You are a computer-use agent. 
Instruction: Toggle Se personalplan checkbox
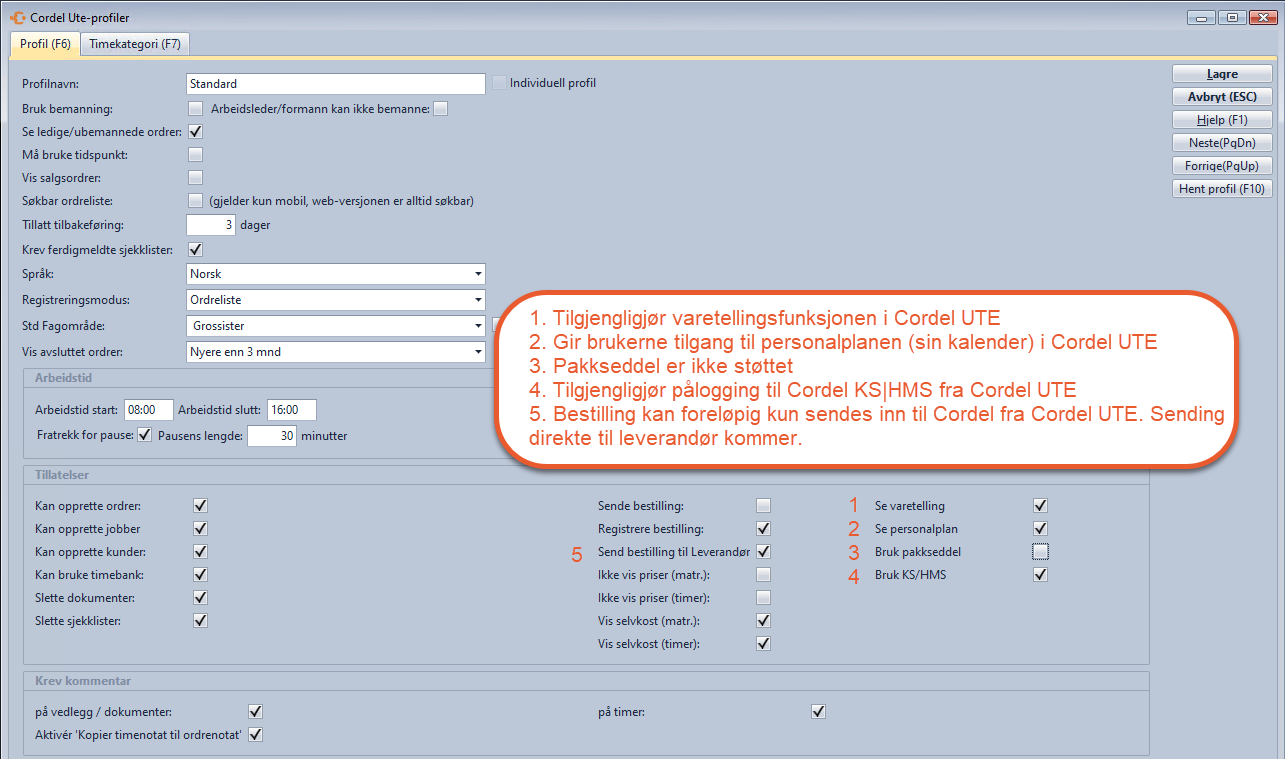[x=1041, y=529]
